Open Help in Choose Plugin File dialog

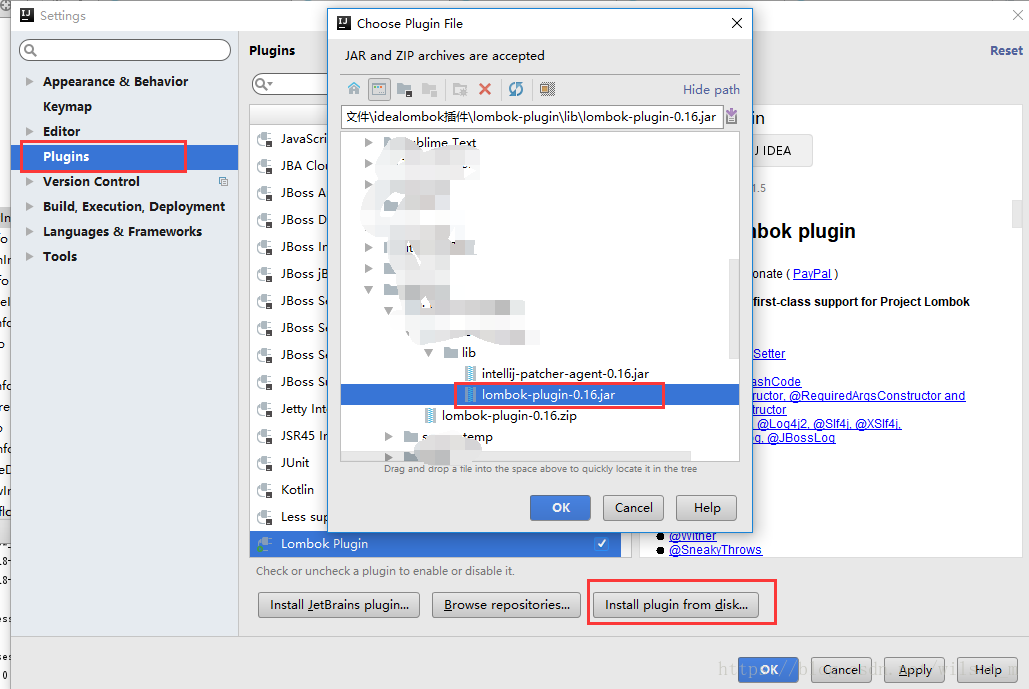tap(707, 508)
